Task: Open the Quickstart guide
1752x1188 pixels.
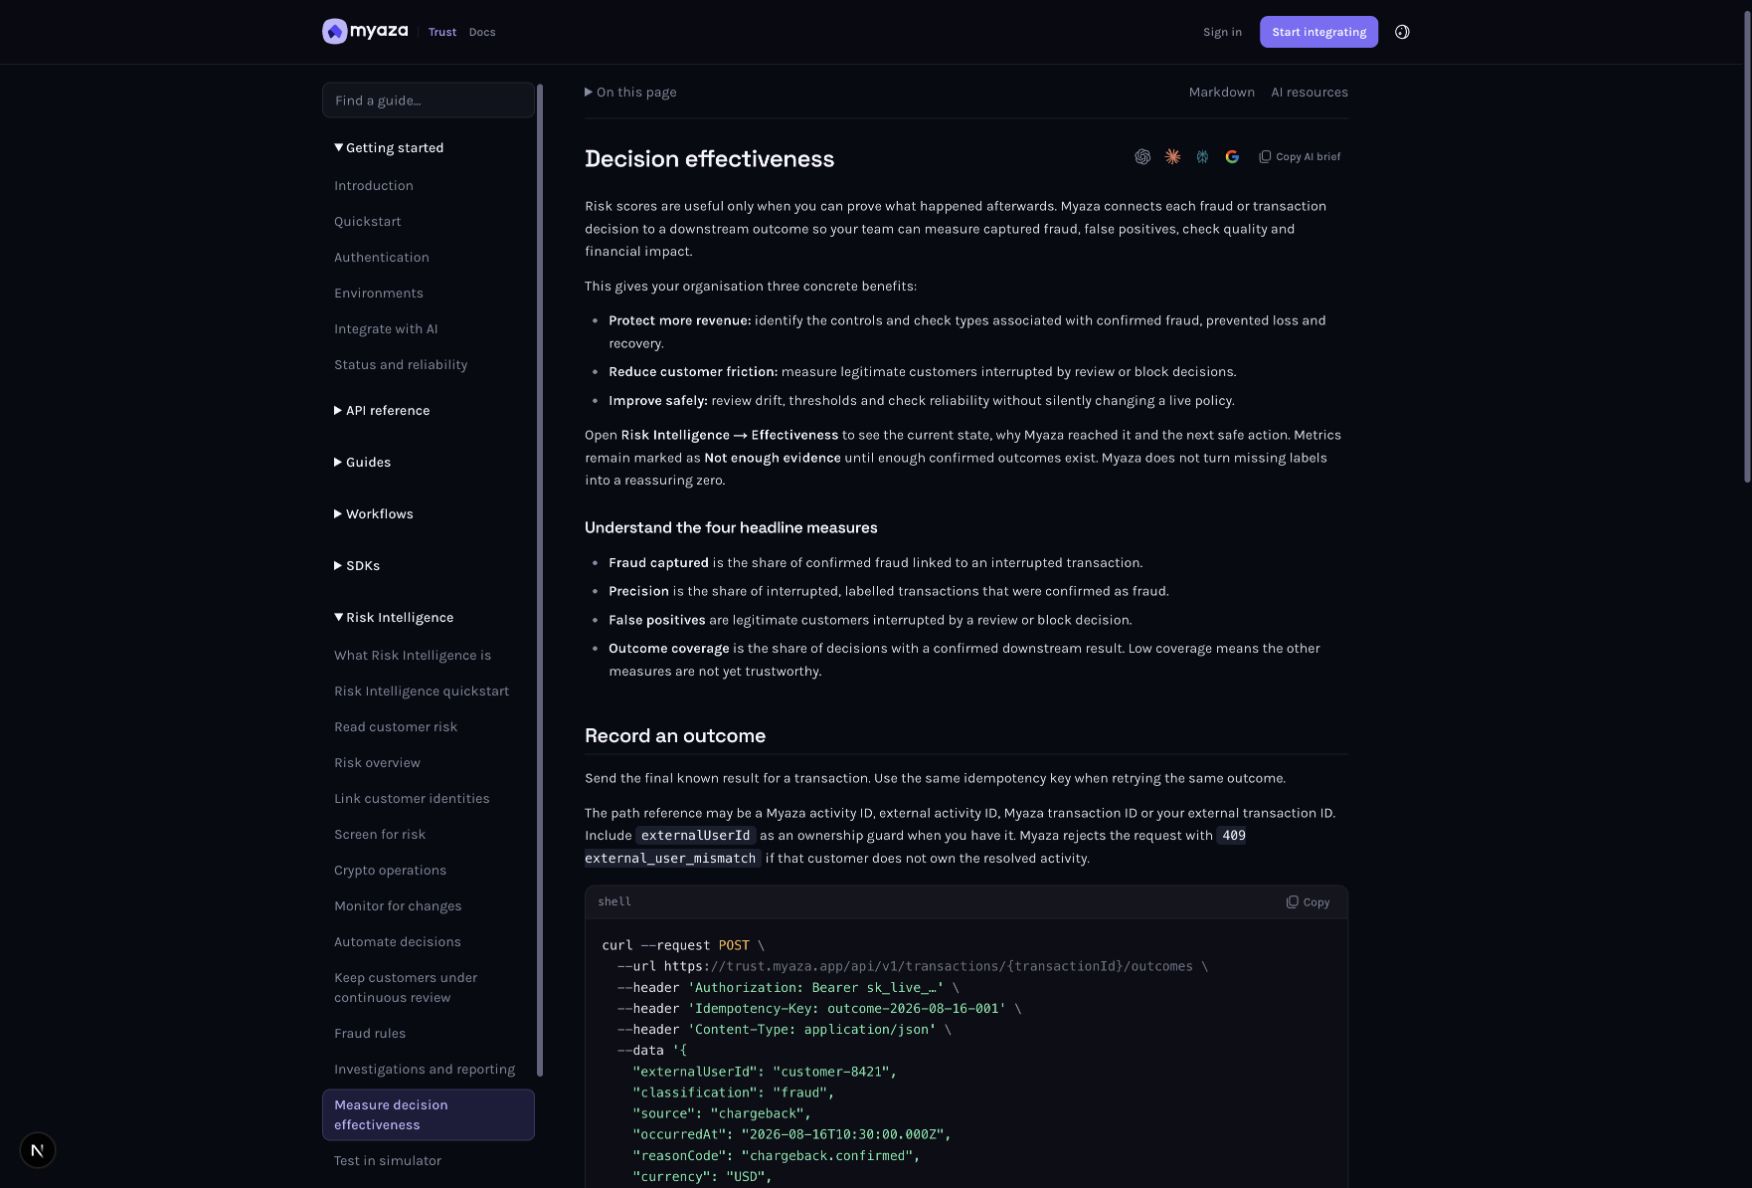Action: click(368, 222)
